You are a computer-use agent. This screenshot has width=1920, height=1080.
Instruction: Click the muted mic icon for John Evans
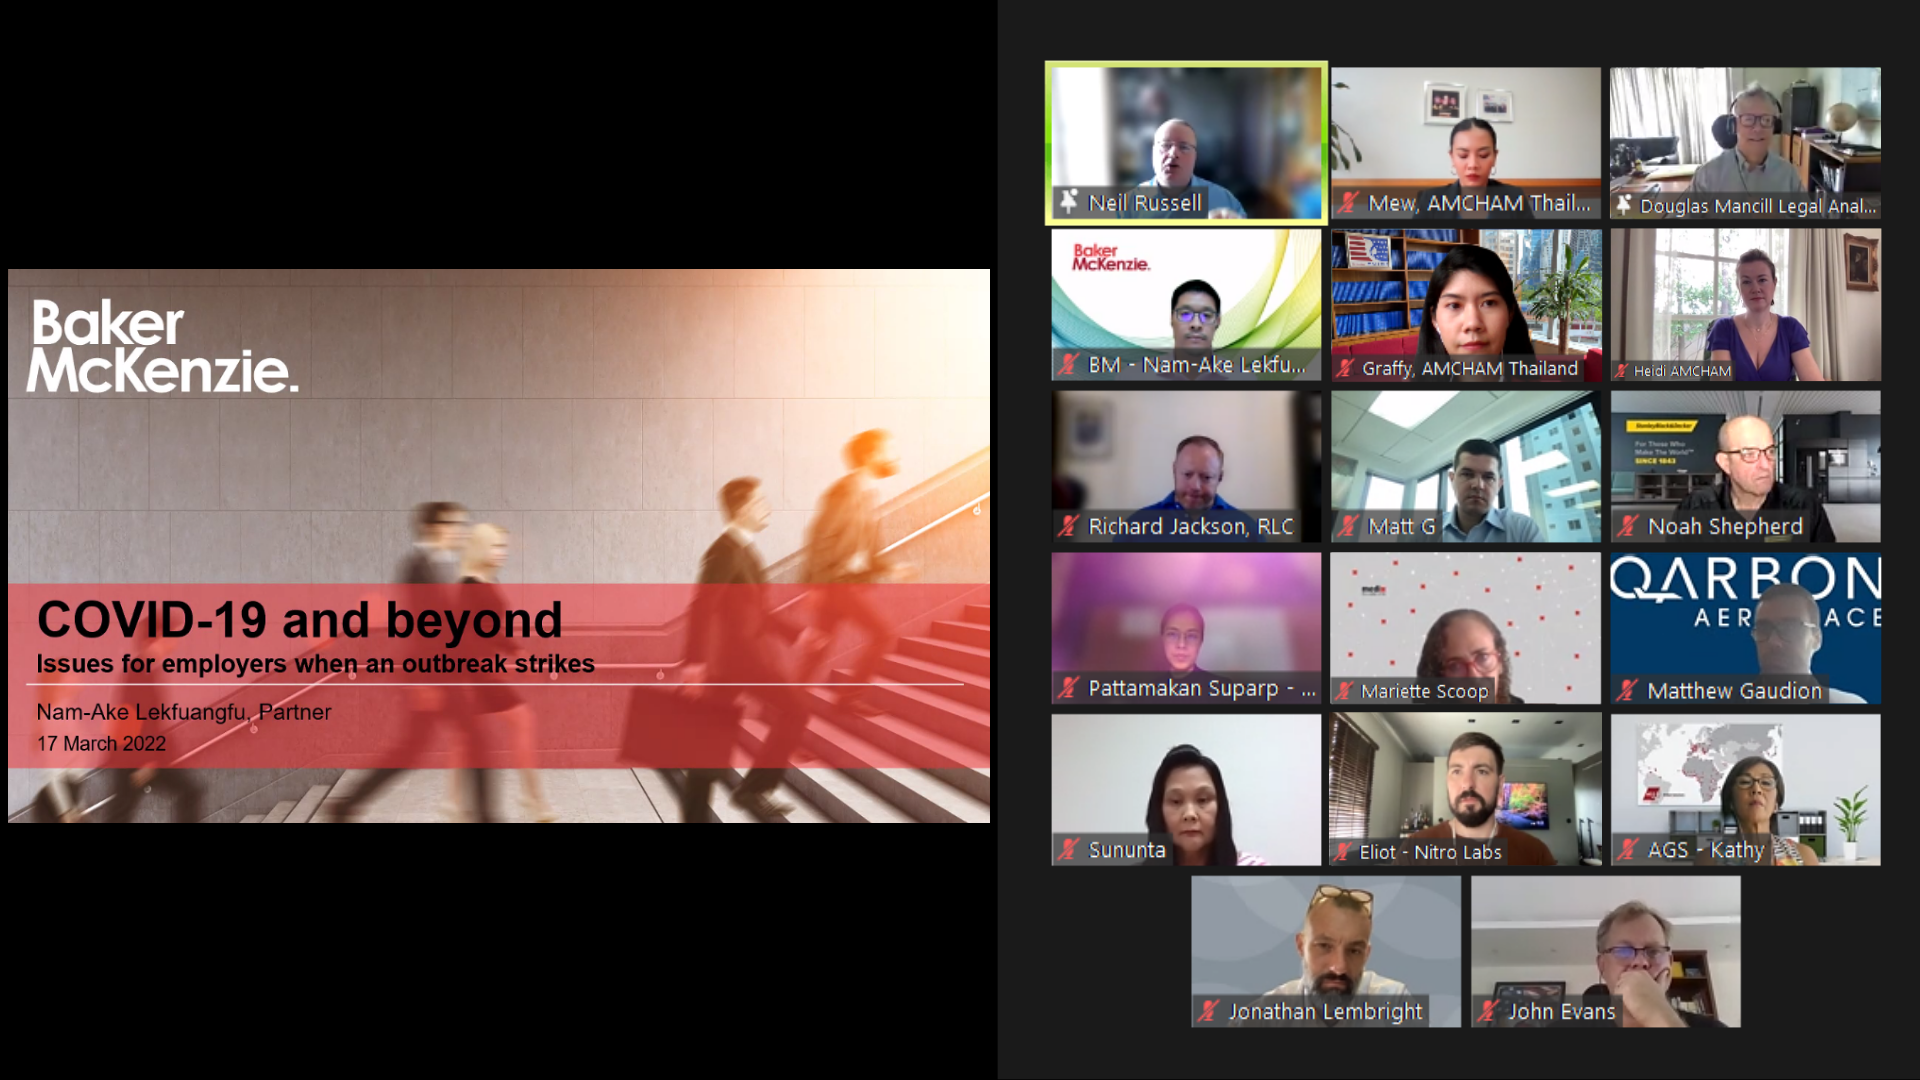[1489, 1011]
